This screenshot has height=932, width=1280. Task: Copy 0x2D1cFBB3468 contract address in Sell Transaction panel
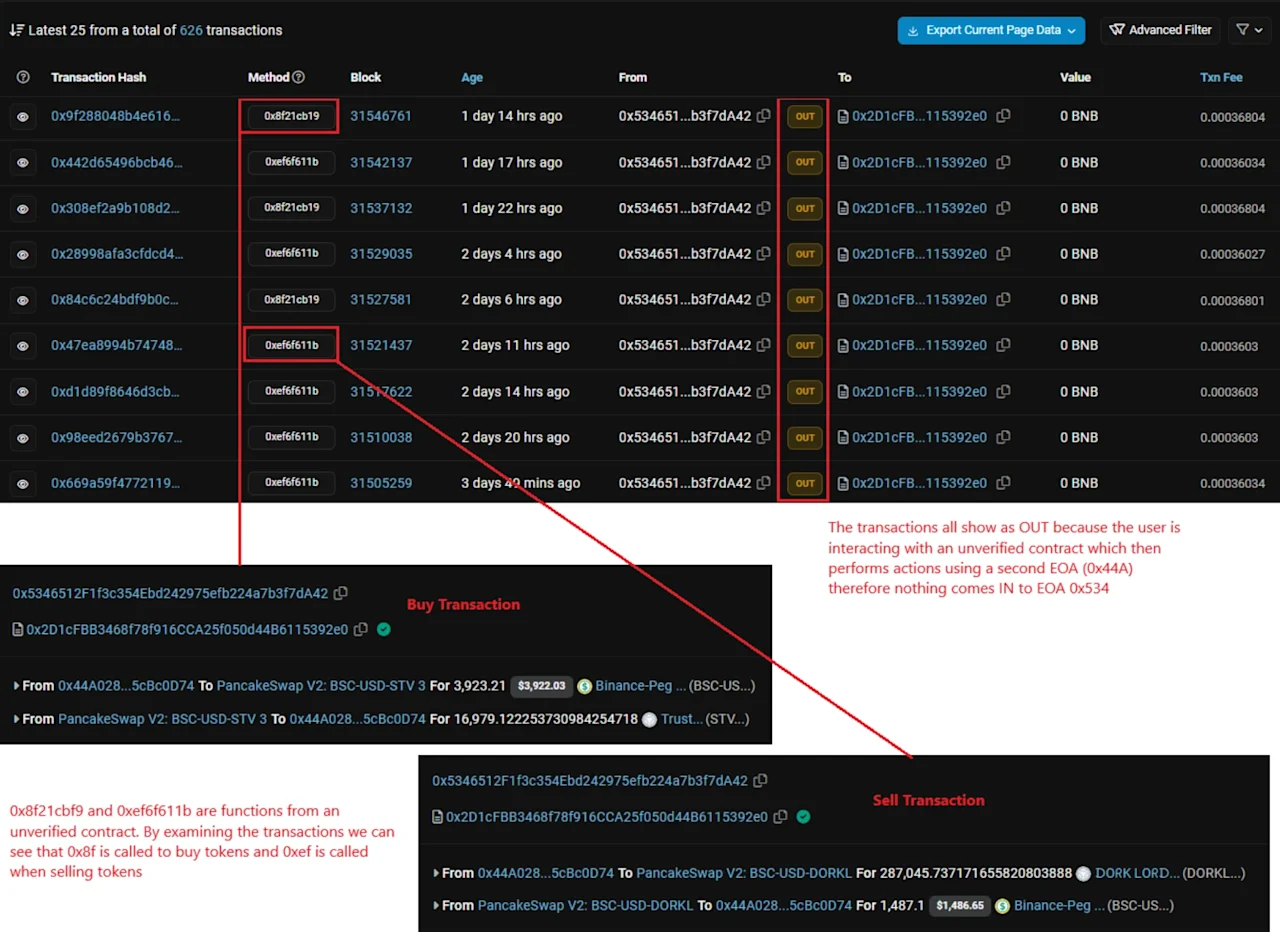780,817
